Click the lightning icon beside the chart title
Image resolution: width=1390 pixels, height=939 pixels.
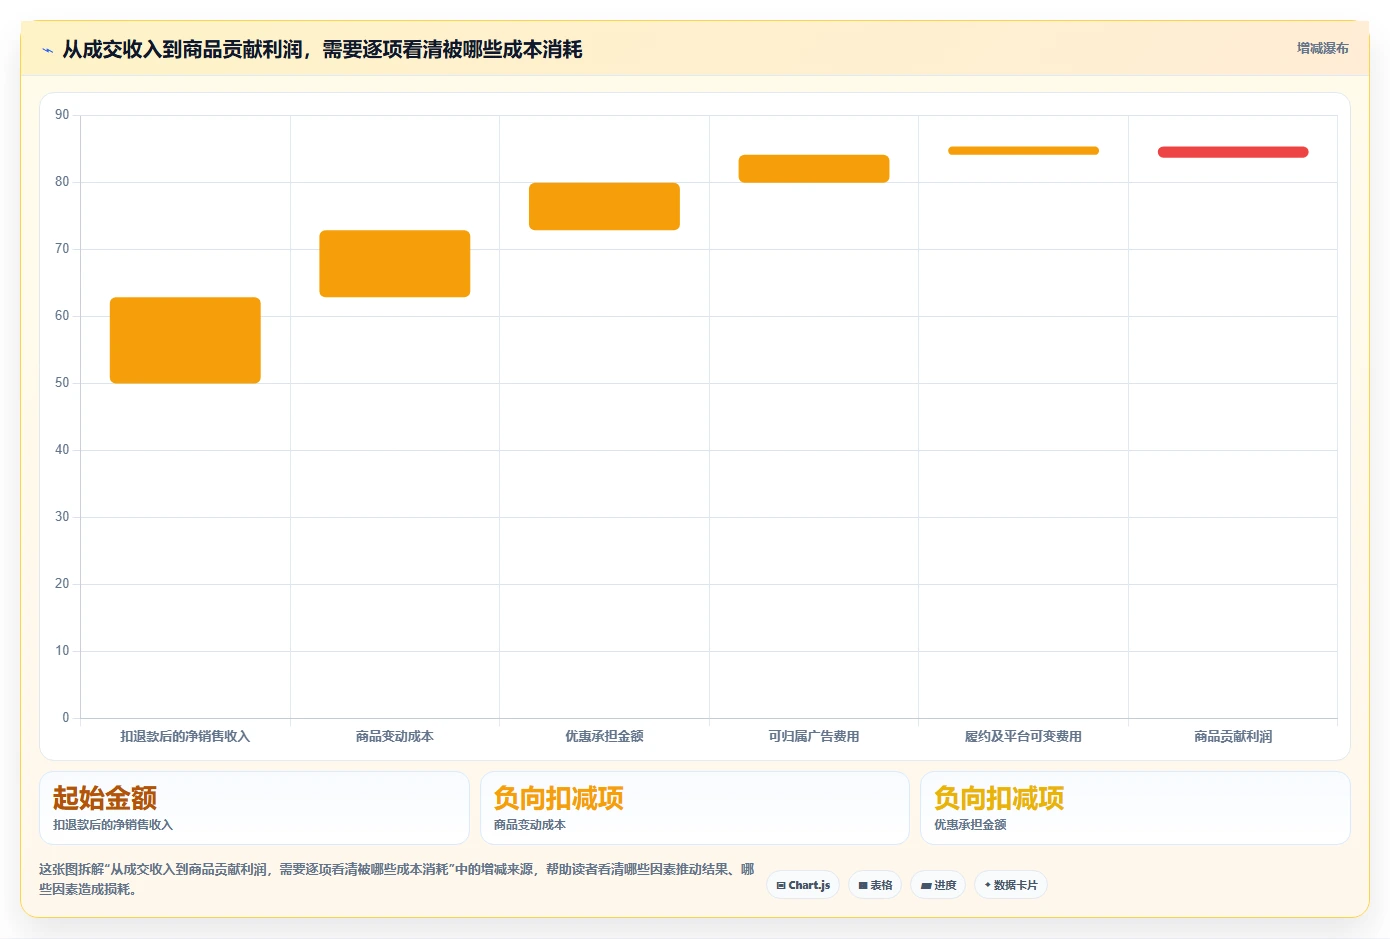pyautogui.click(x=47, y=50)
